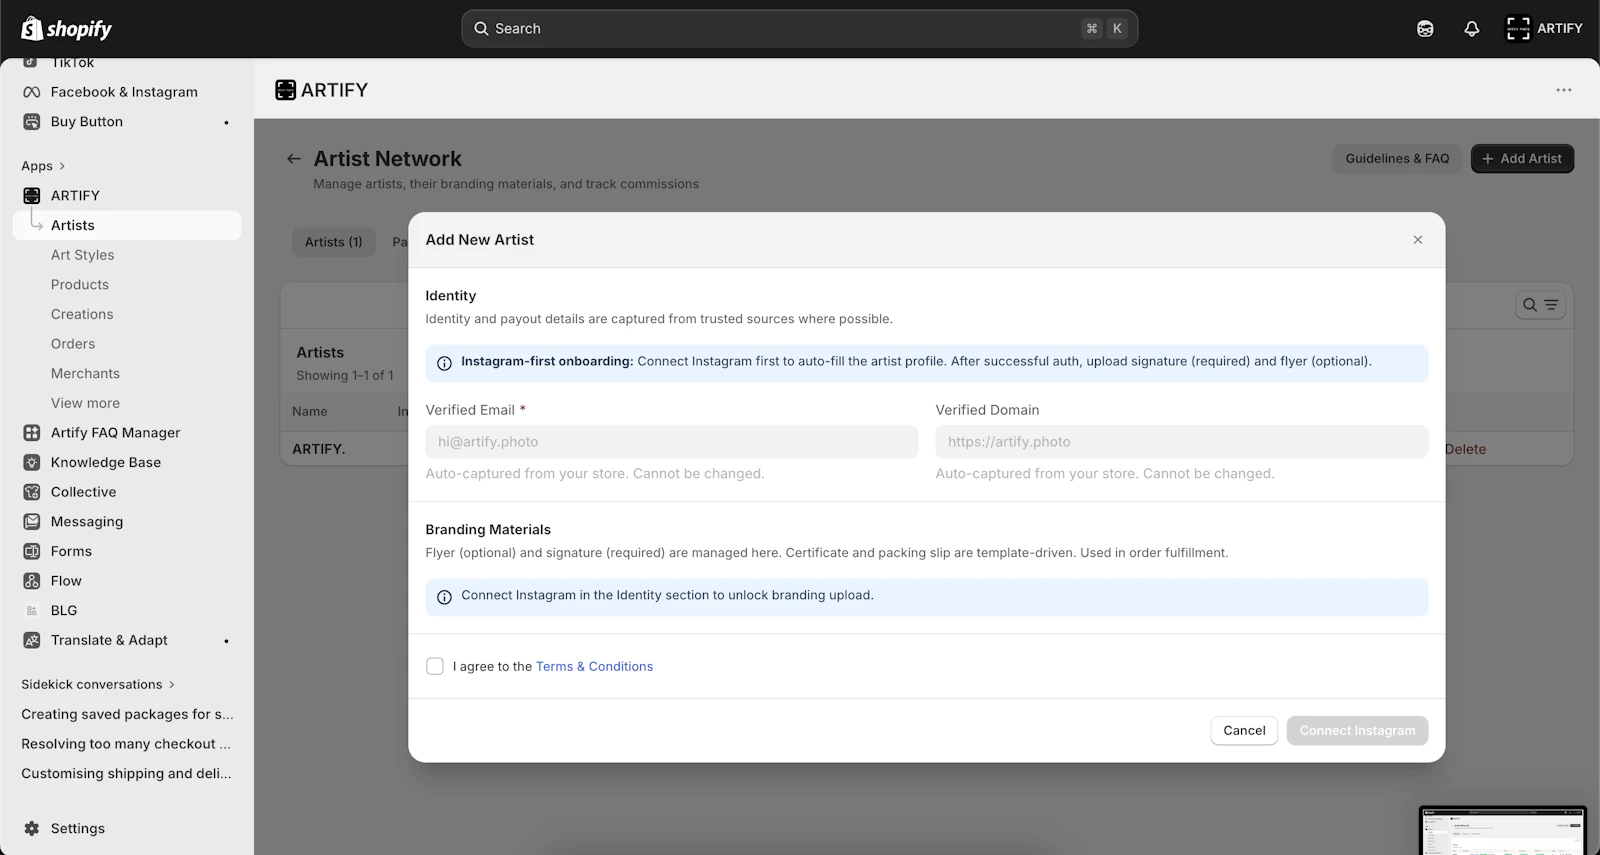This screenshot has width=1600, height=855.
Task: Open the Terms & Conditions link
Action: point(594,667)
